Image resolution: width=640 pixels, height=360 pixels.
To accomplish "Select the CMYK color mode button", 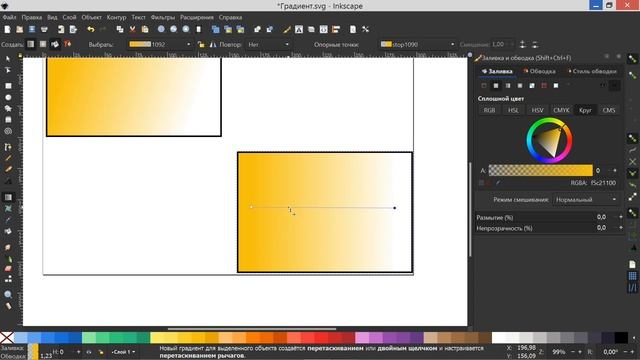I will [561, 110].
